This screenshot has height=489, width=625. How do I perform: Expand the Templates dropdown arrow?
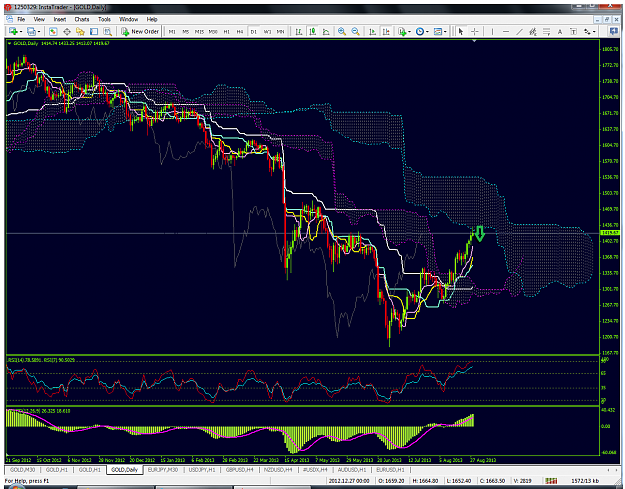tap(445, 31)
